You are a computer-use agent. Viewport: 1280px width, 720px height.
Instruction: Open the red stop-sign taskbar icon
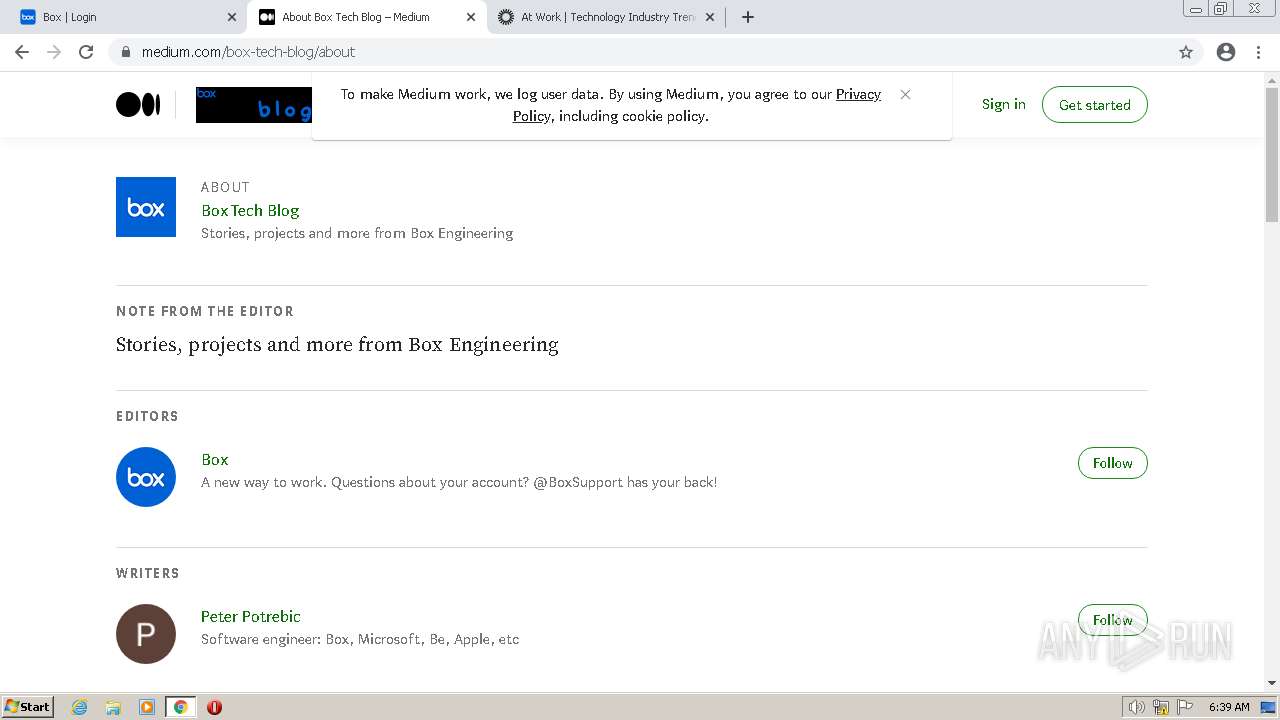(x=214, y=707)
